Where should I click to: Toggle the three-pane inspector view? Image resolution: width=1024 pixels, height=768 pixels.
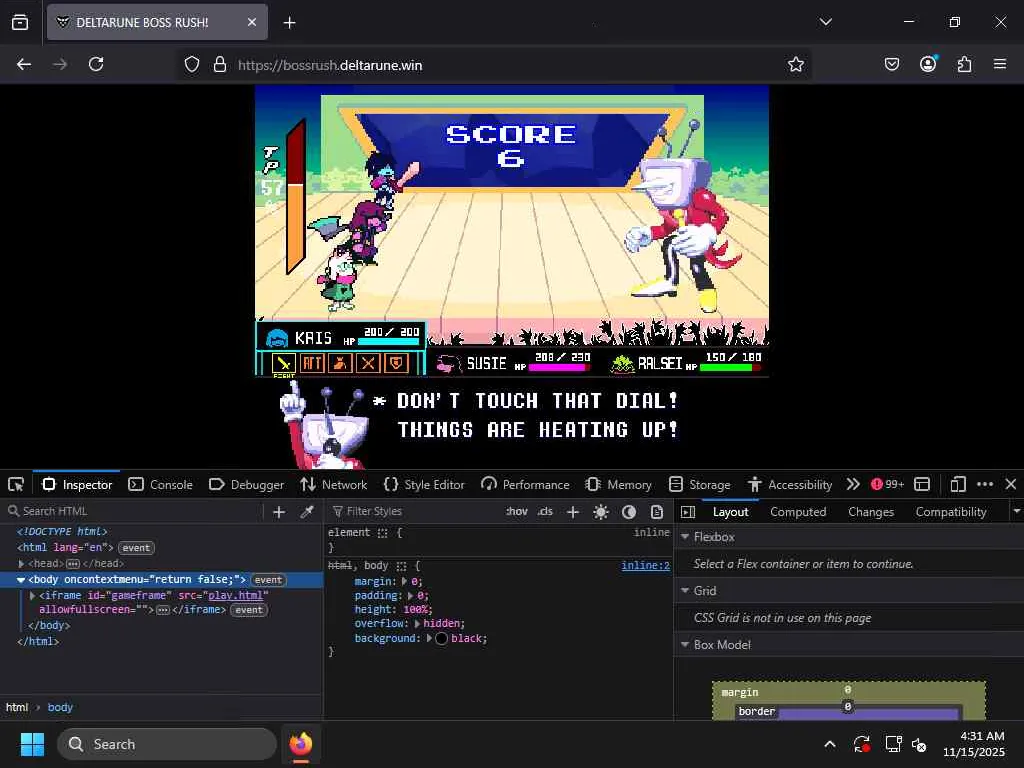[688, 512]
